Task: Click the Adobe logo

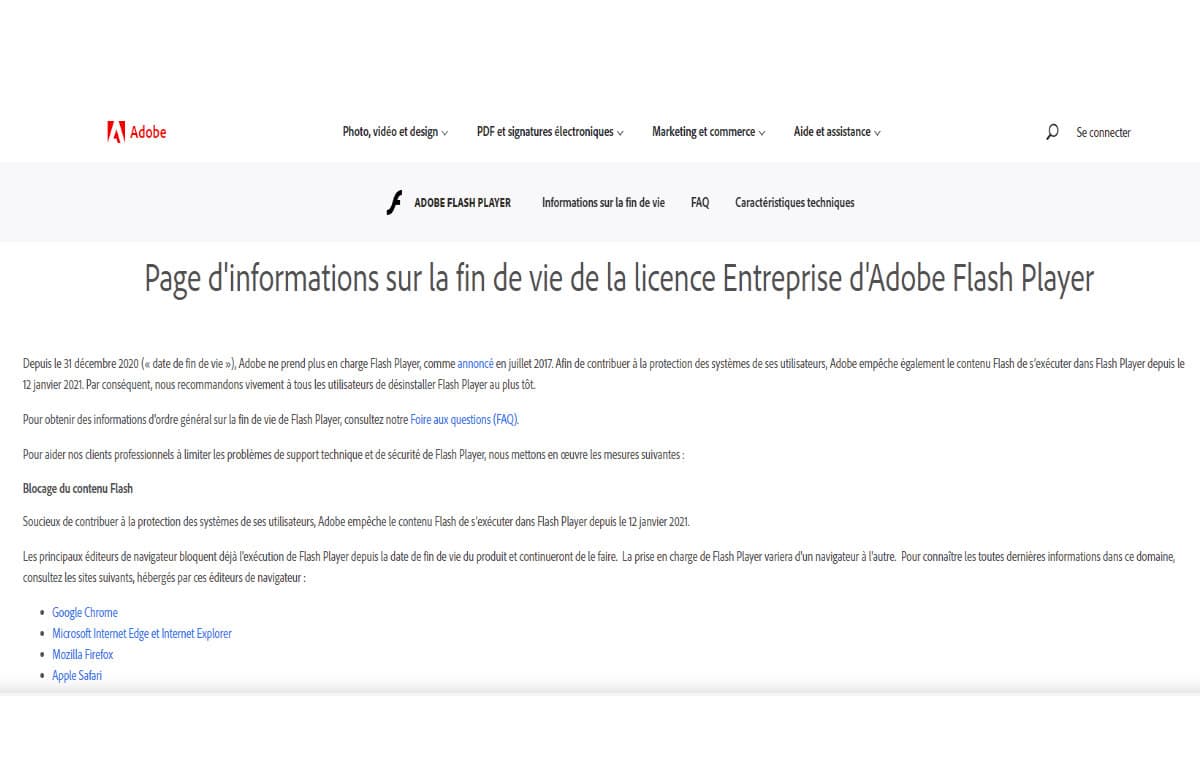Action: pos(137,131)
